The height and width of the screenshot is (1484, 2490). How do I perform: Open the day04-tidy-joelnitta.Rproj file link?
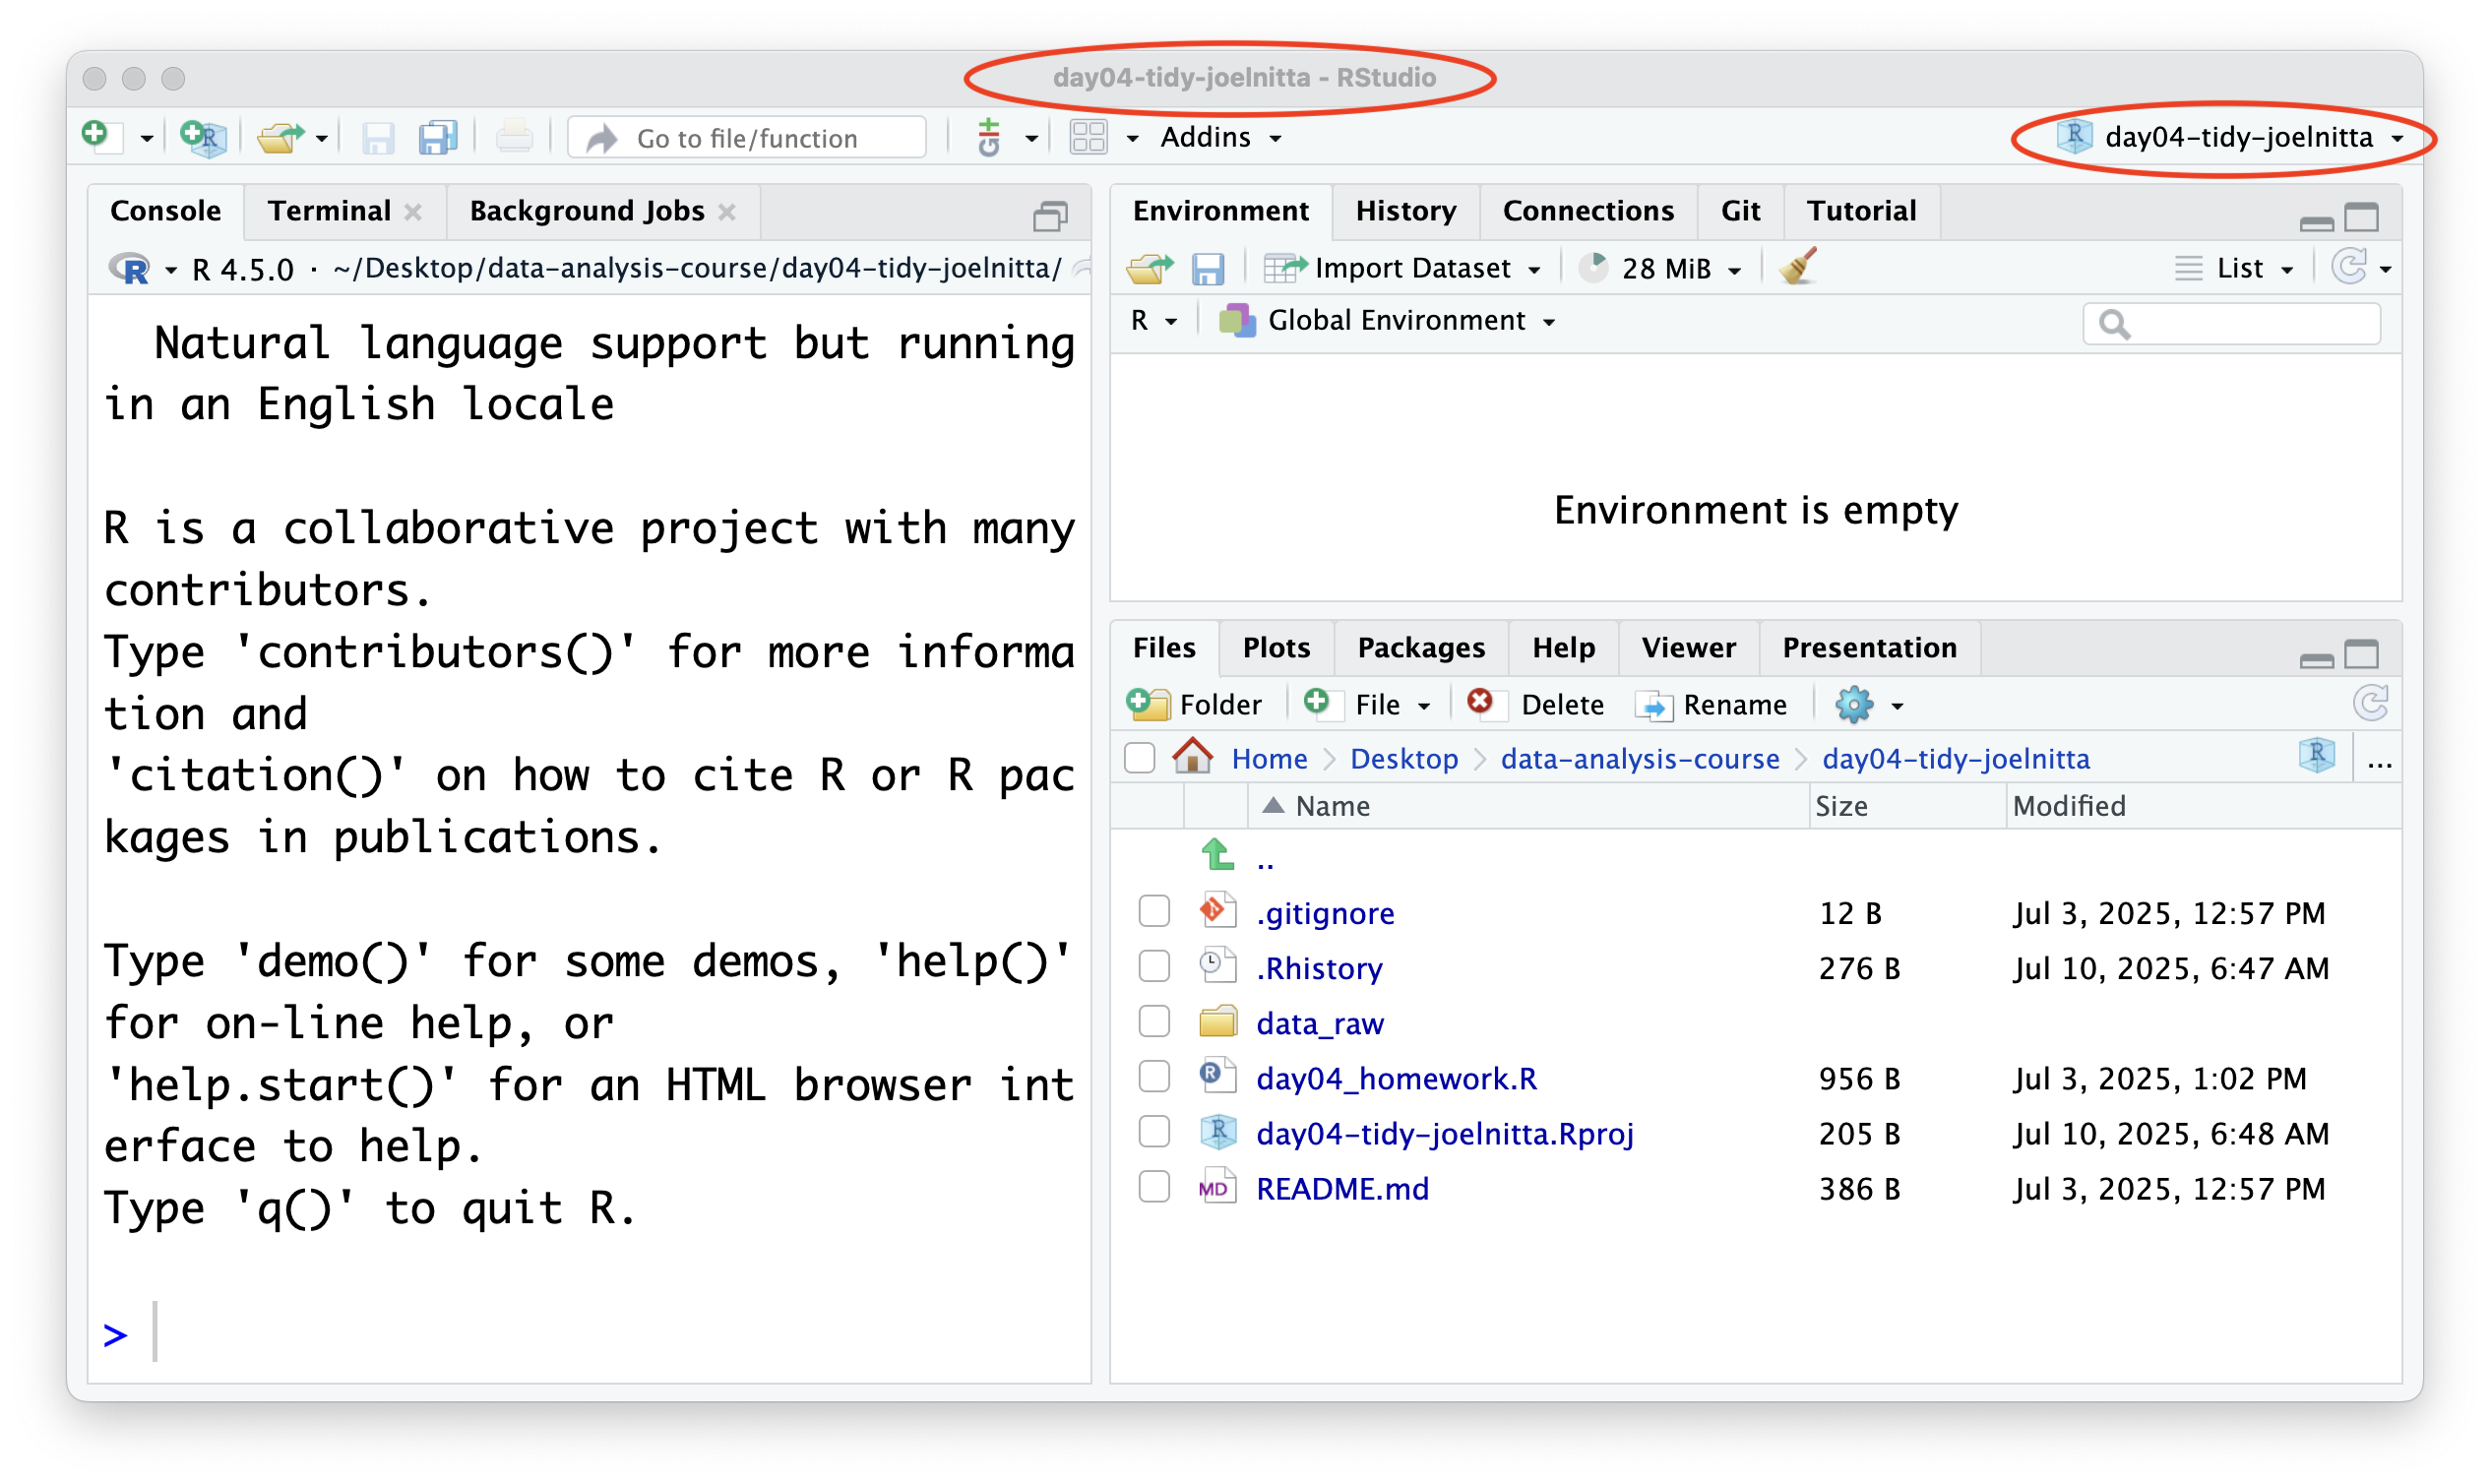pyautogui.click(x=1444, y=1133)
